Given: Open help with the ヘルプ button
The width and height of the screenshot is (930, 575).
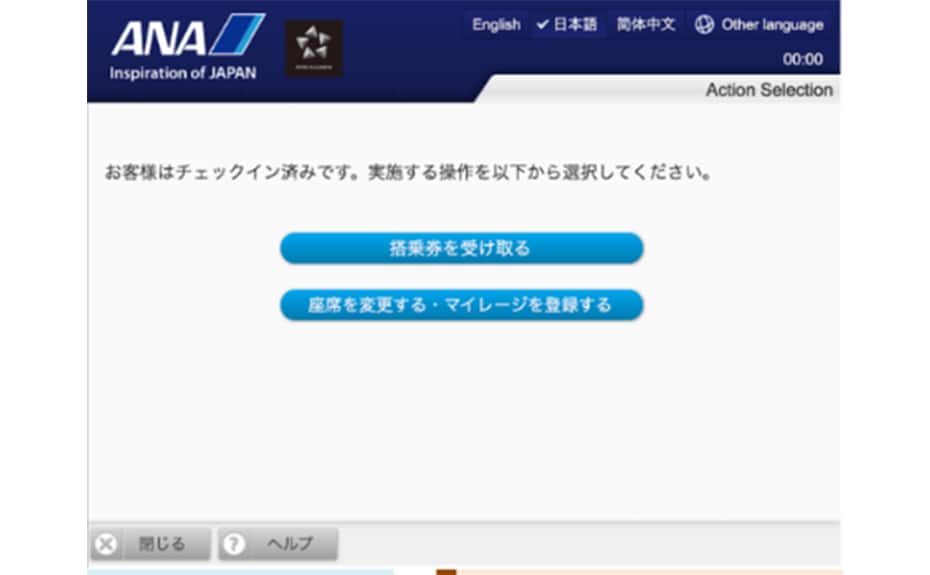Looking at the screenshot, I should [x=279, y=544].
